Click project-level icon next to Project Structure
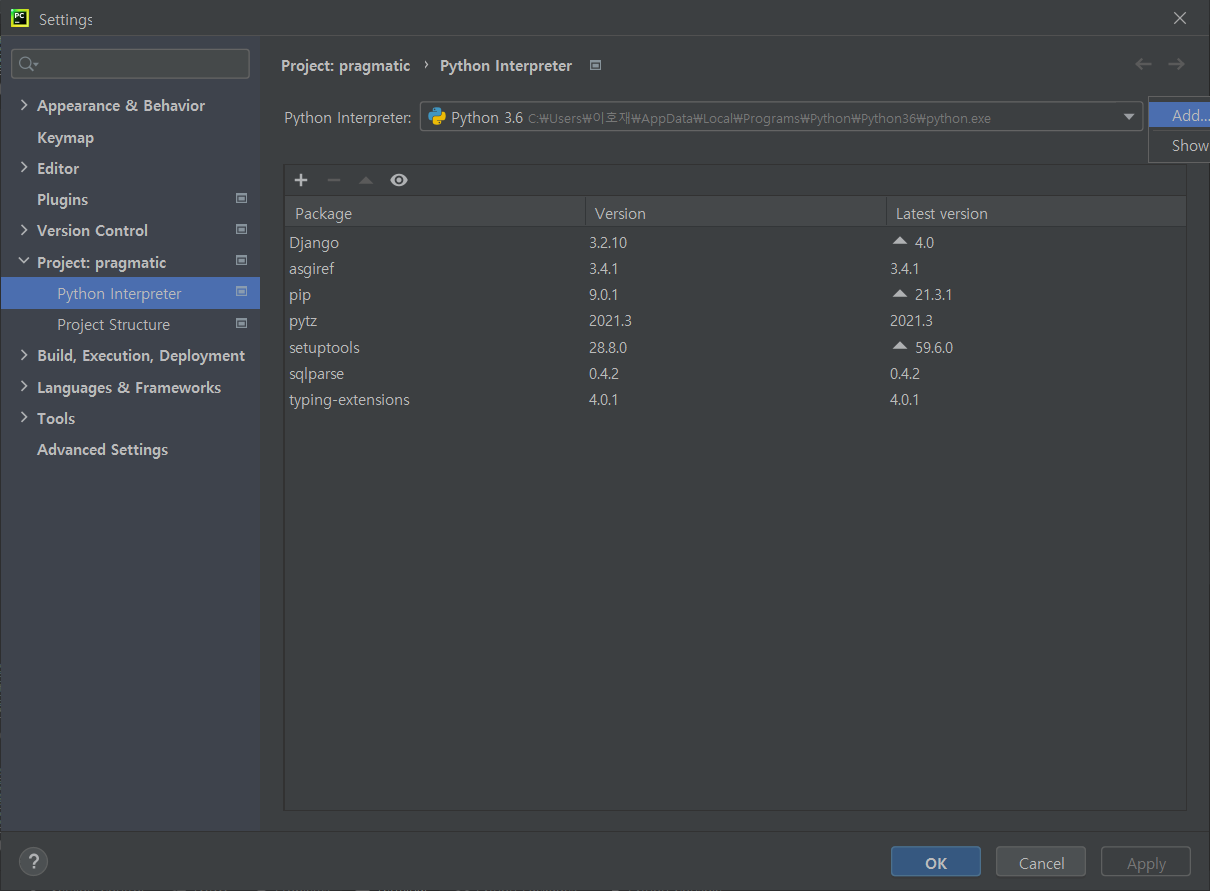 241,323
